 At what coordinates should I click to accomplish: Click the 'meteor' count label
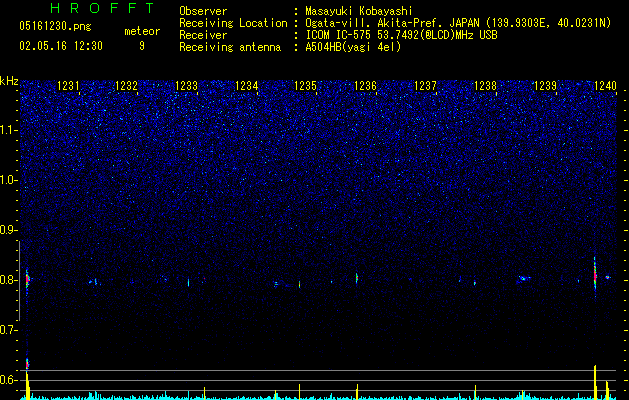[x=142, y=31]
